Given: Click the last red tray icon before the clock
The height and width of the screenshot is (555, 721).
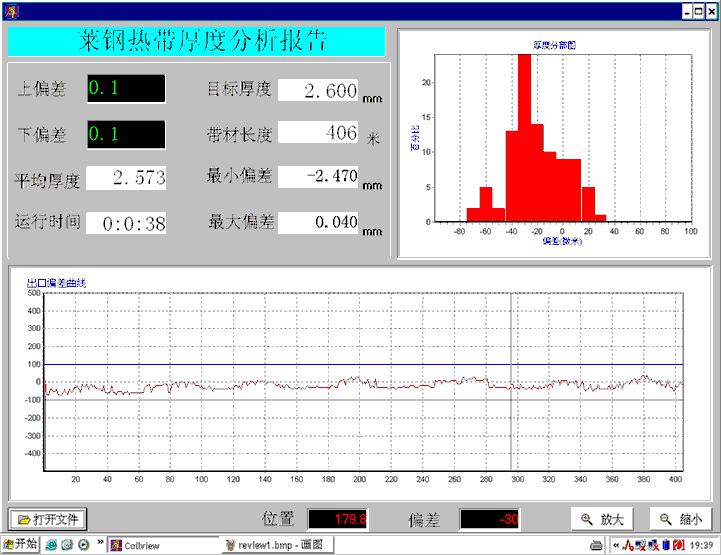Looking at the screenshot, I should pyautogui.click(x=679, y=546).
